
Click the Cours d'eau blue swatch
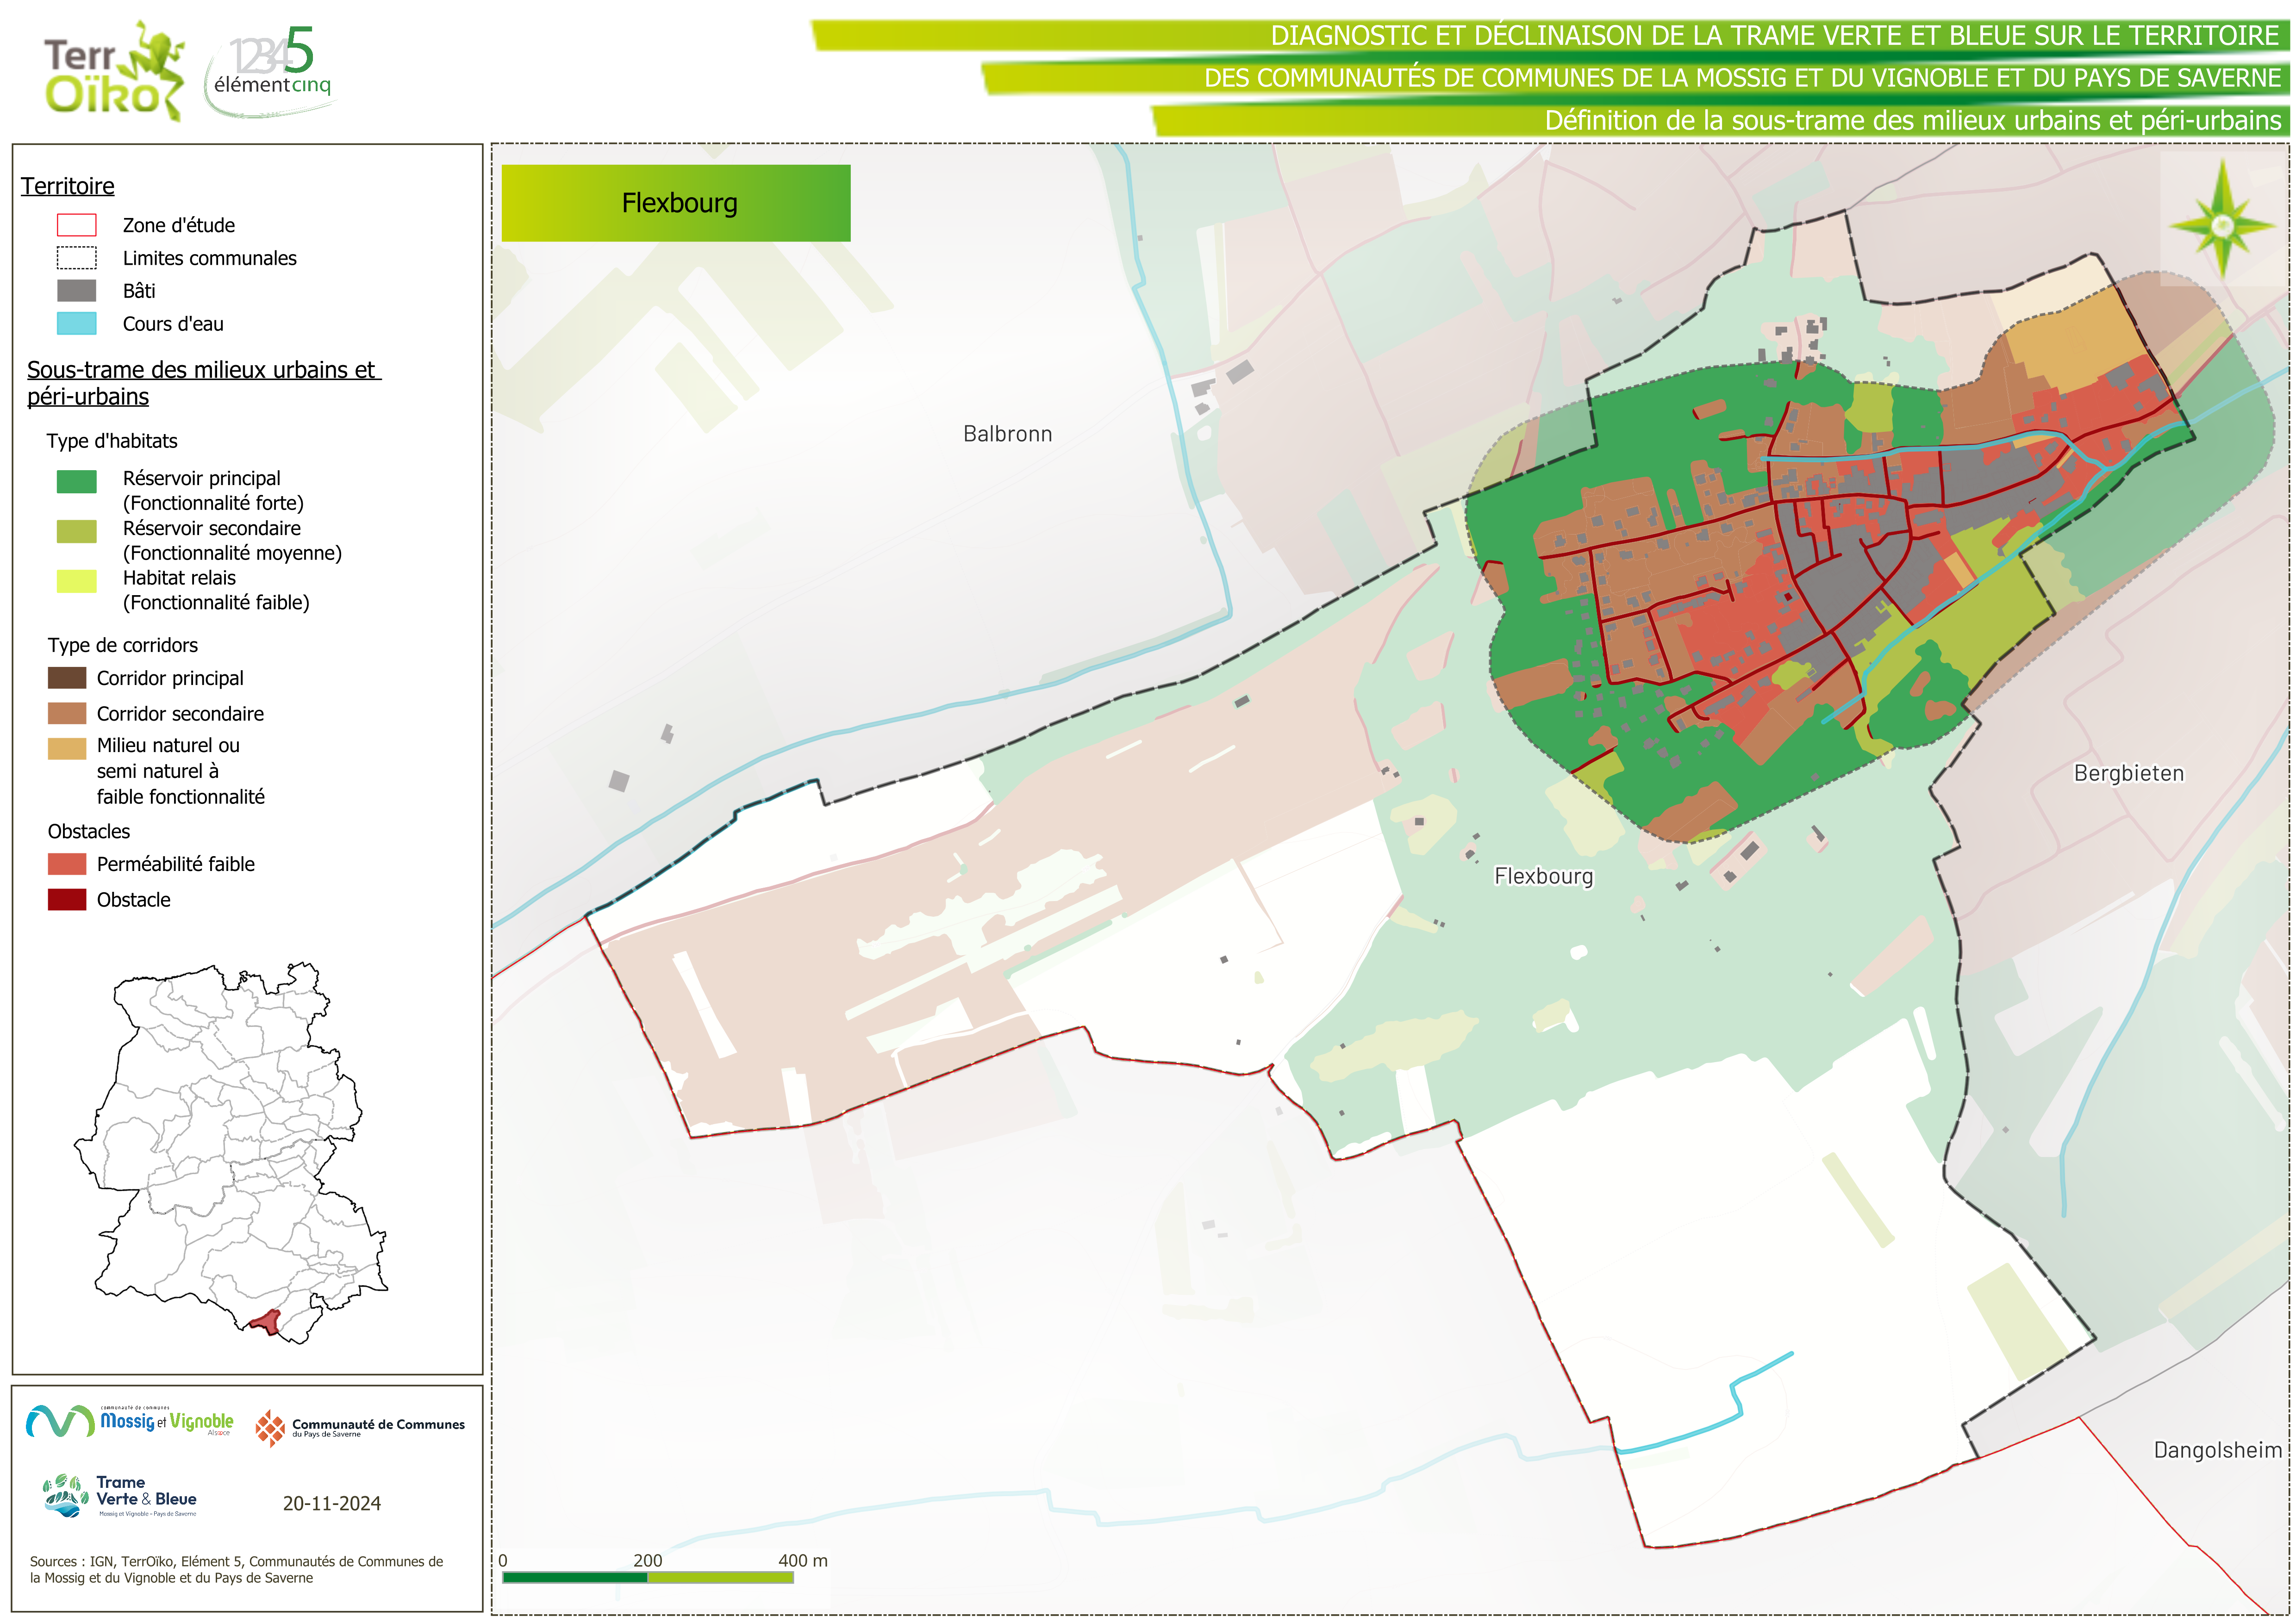pyautogui.click(x=76, y=323)
